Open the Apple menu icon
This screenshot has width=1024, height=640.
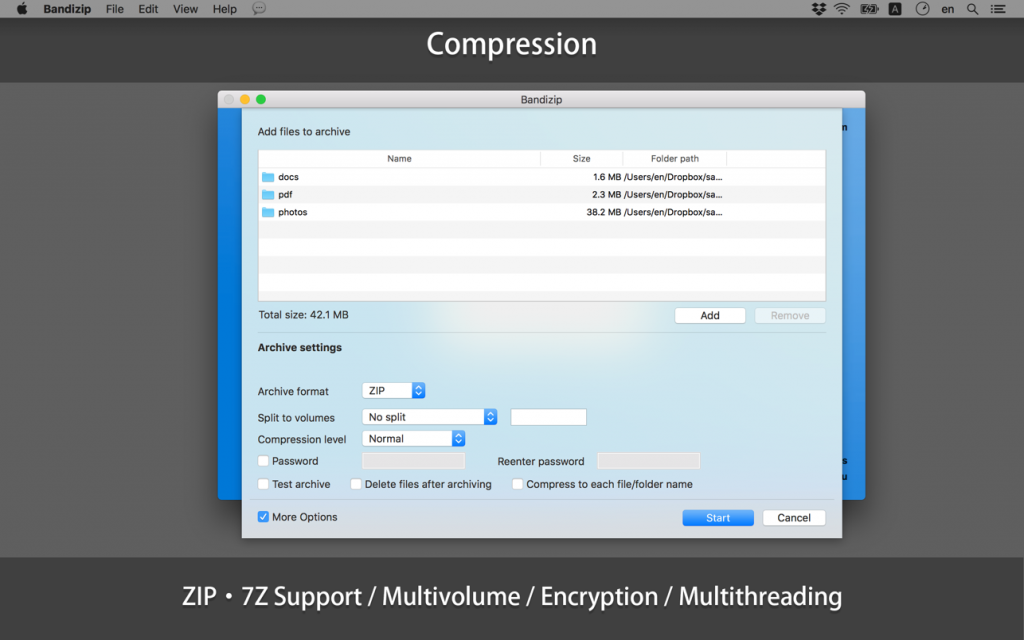pos(21,9)
